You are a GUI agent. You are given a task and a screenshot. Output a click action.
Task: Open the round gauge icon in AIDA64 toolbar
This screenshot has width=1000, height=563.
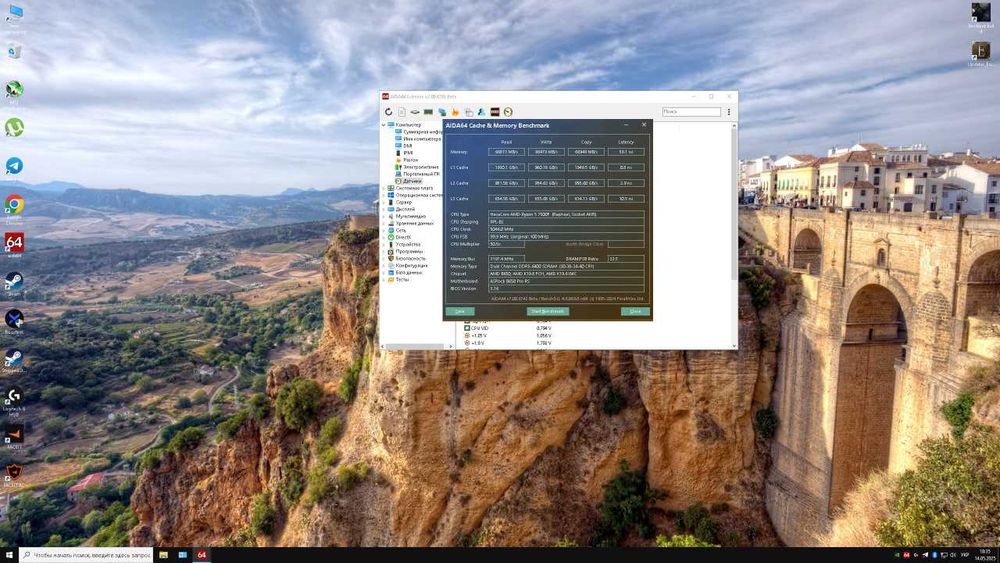508,112
